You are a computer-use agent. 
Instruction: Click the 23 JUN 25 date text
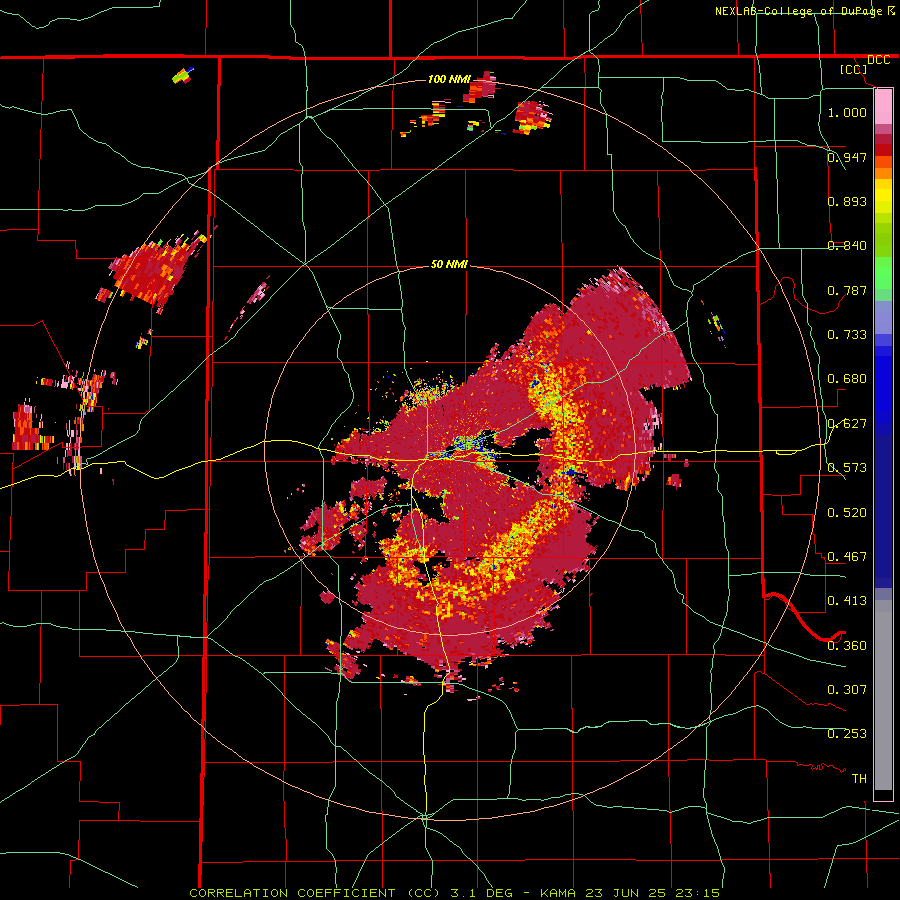click(625, 893)
